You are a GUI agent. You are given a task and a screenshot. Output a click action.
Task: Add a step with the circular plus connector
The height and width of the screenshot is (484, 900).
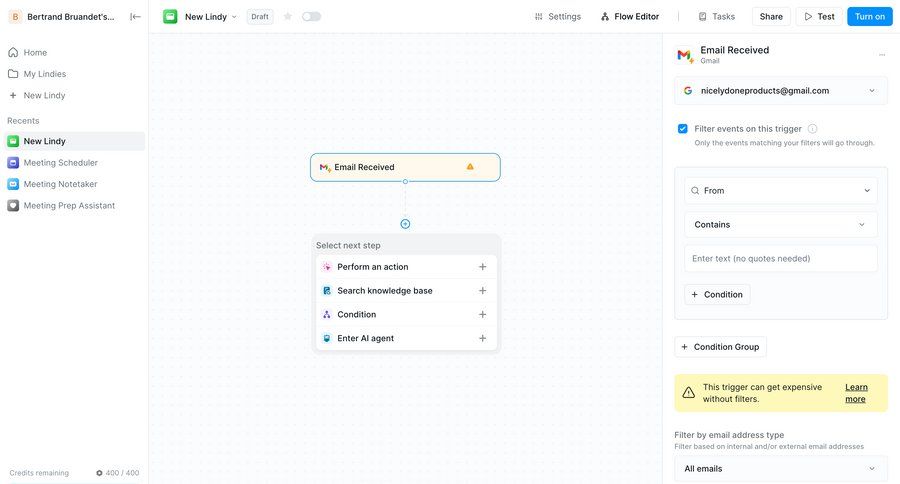(x=405, y=224)
